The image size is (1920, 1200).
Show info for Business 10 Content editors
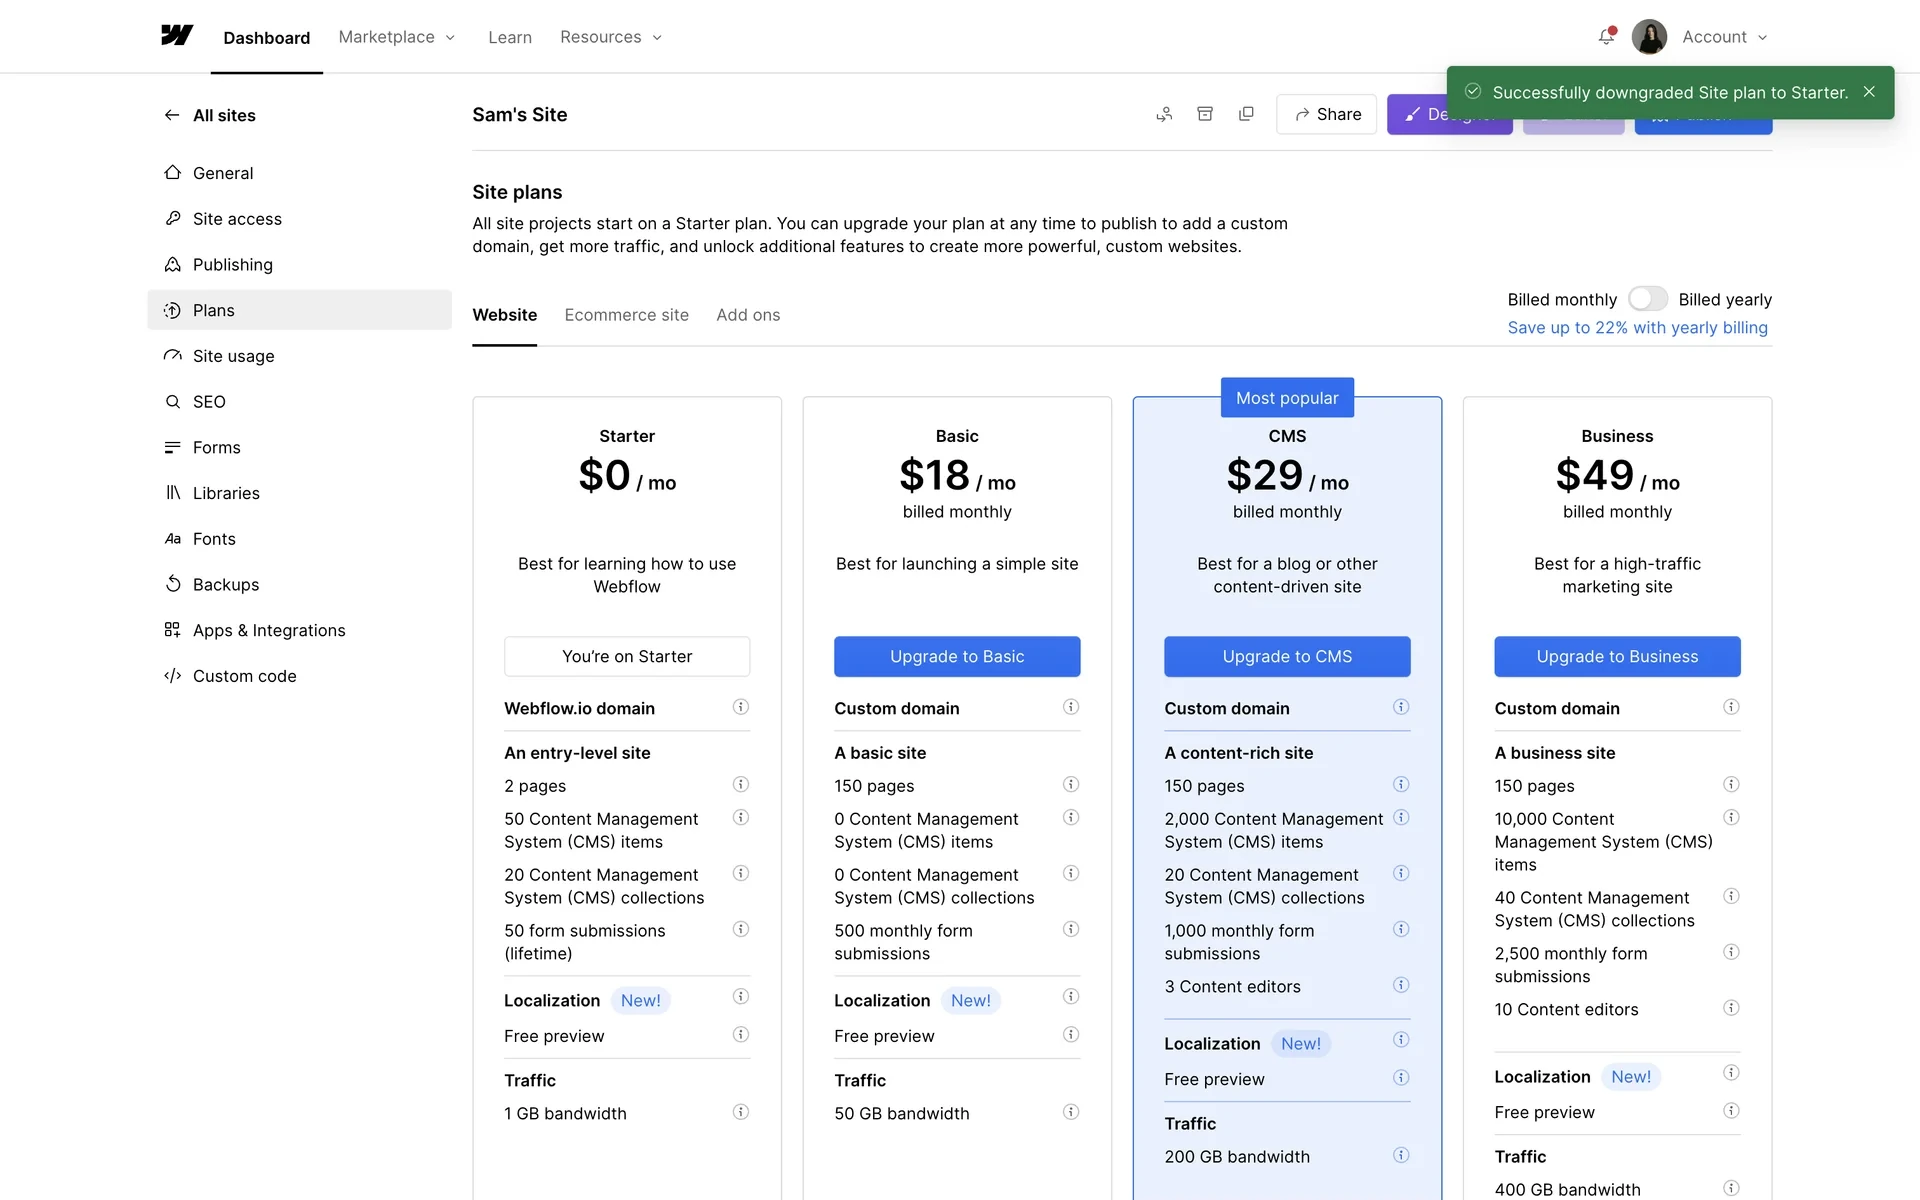point(1731,1008)
